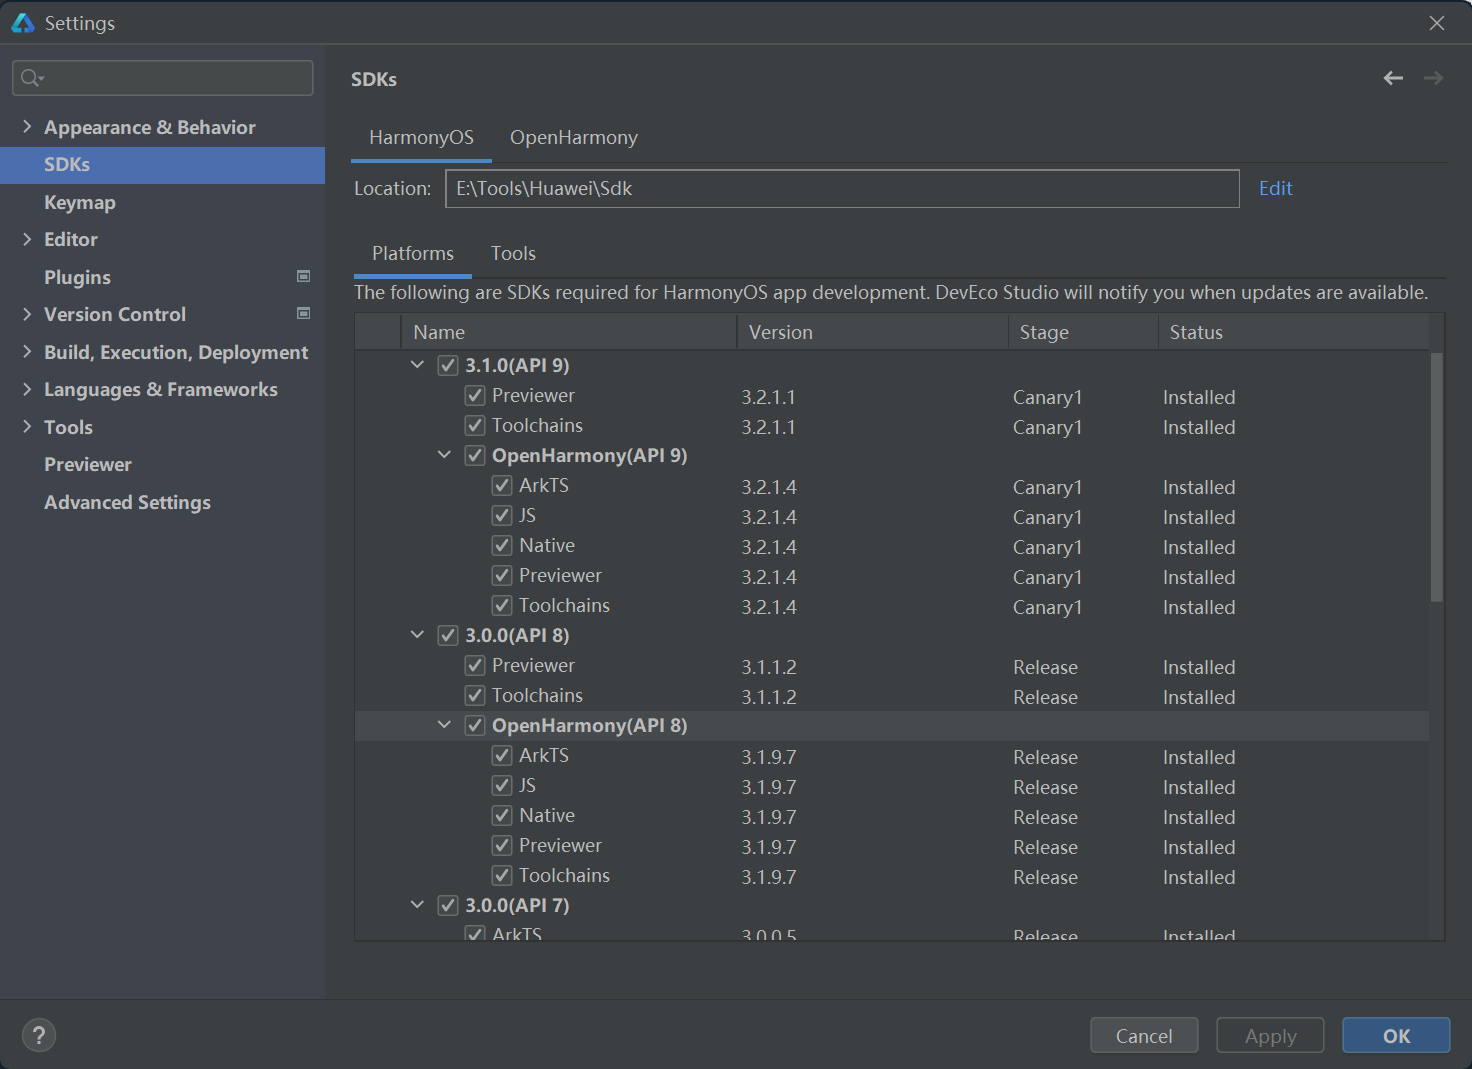This screenshot has width=1472, height=1069.
Task: Uncheck Previewer 3.1.1.2 checkbox
Action: coord(475,666)
